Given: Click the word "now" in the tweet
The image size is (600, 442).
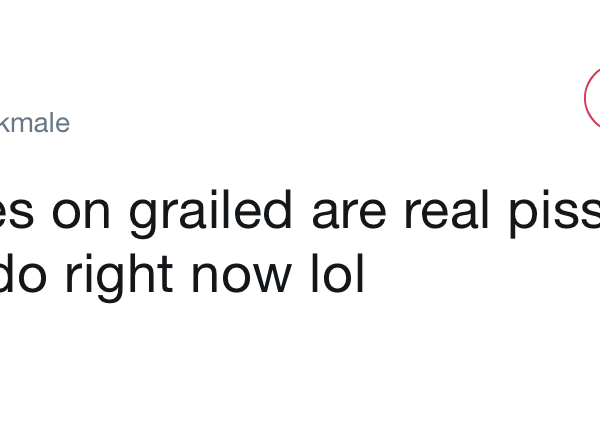Looking at the screenshot, I should 239,275.
